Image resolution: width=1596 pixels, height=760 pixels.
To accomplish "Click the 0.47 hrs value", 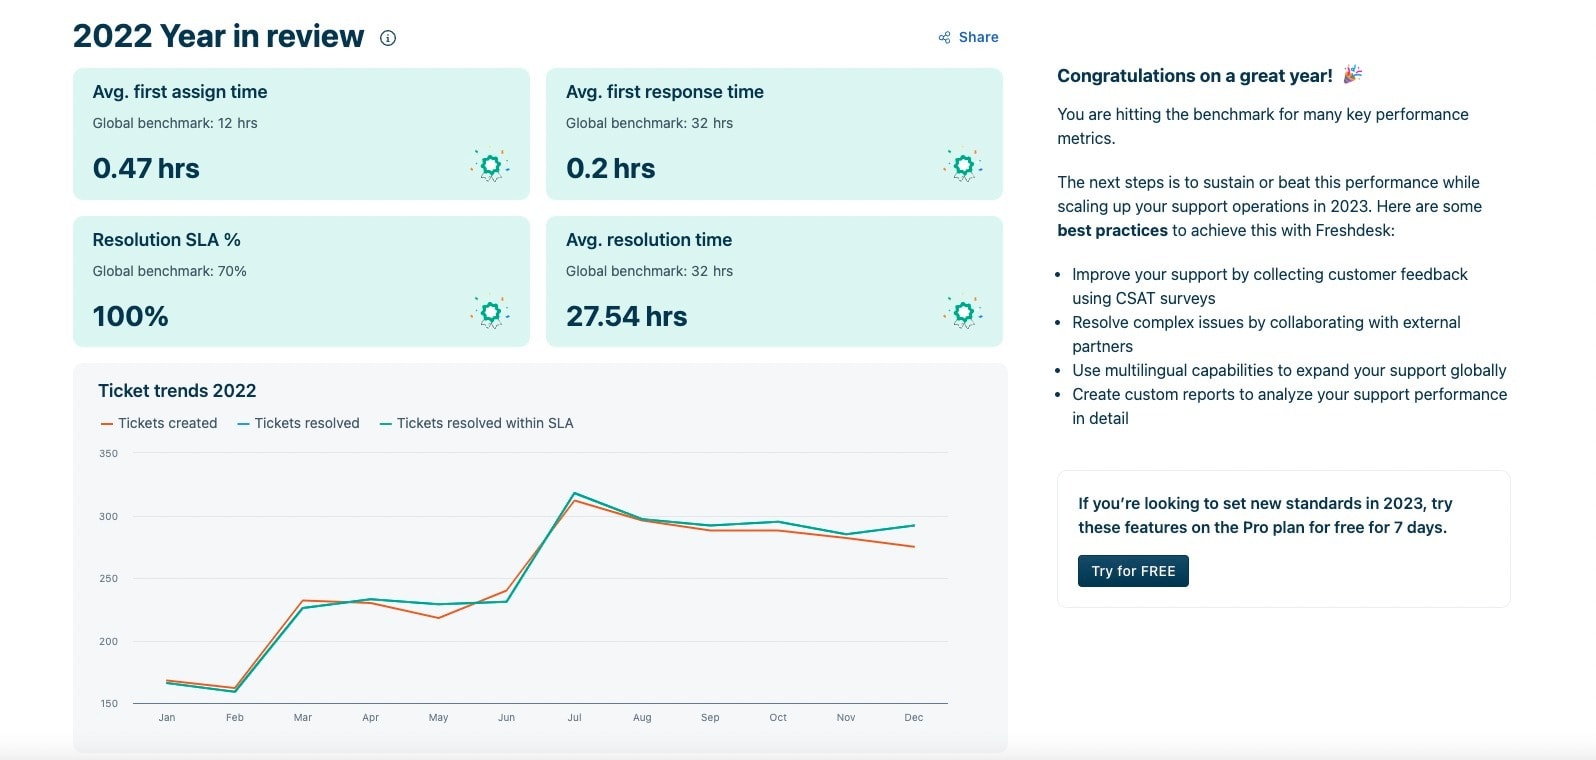I will (146, 168).
